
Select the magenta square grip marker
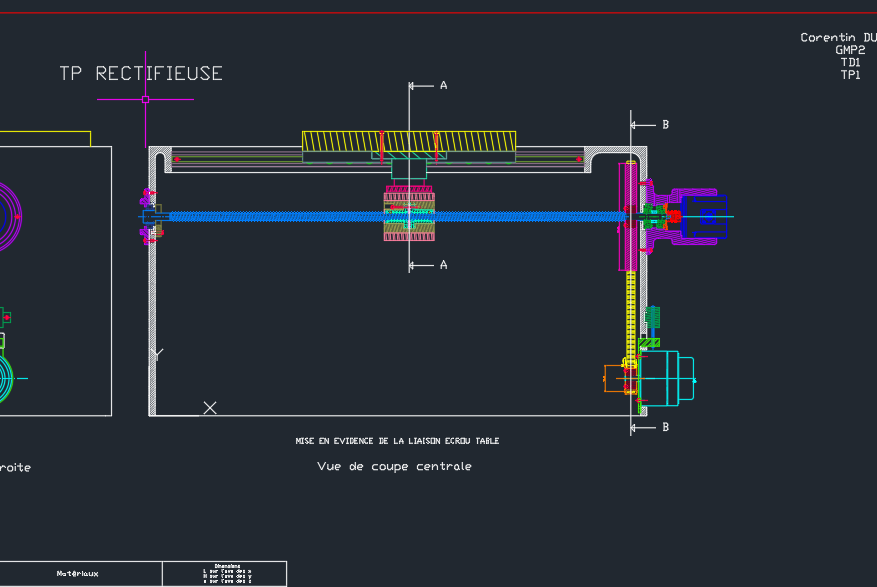[x=145, y=99]
